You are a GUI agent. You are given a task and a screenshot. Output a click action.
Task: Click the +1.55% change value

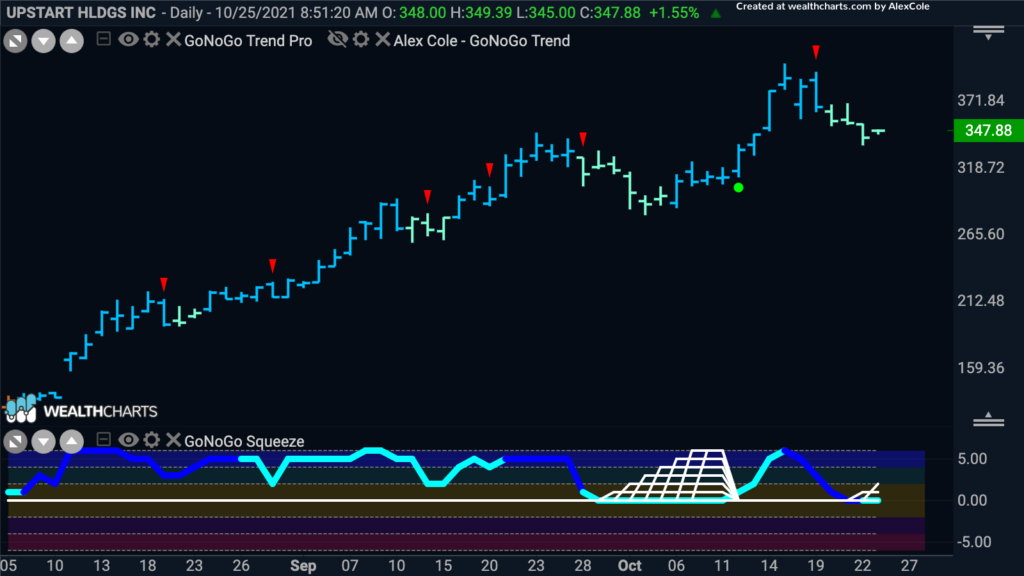click(674, 12)
